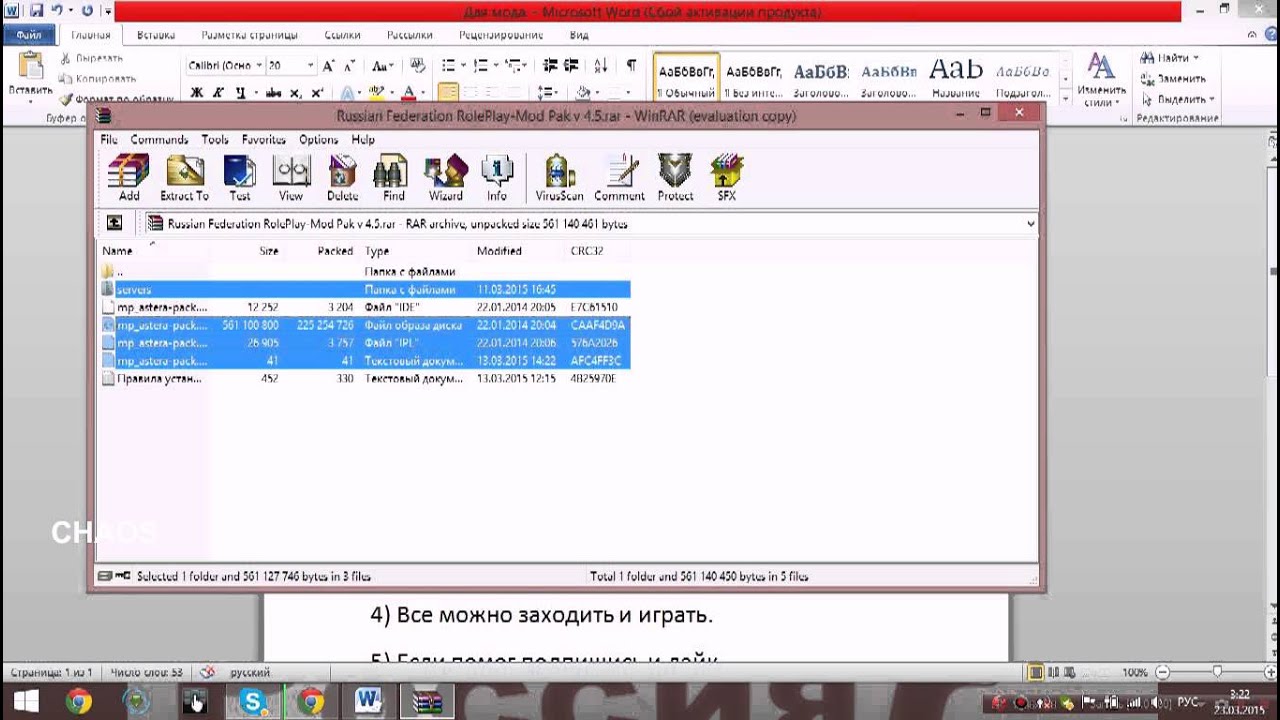Open the Выделить (Select) dropdown in Word
Image resolution: width=1280 pixels, height=720 pixels.
click(x=1212, y=100)
